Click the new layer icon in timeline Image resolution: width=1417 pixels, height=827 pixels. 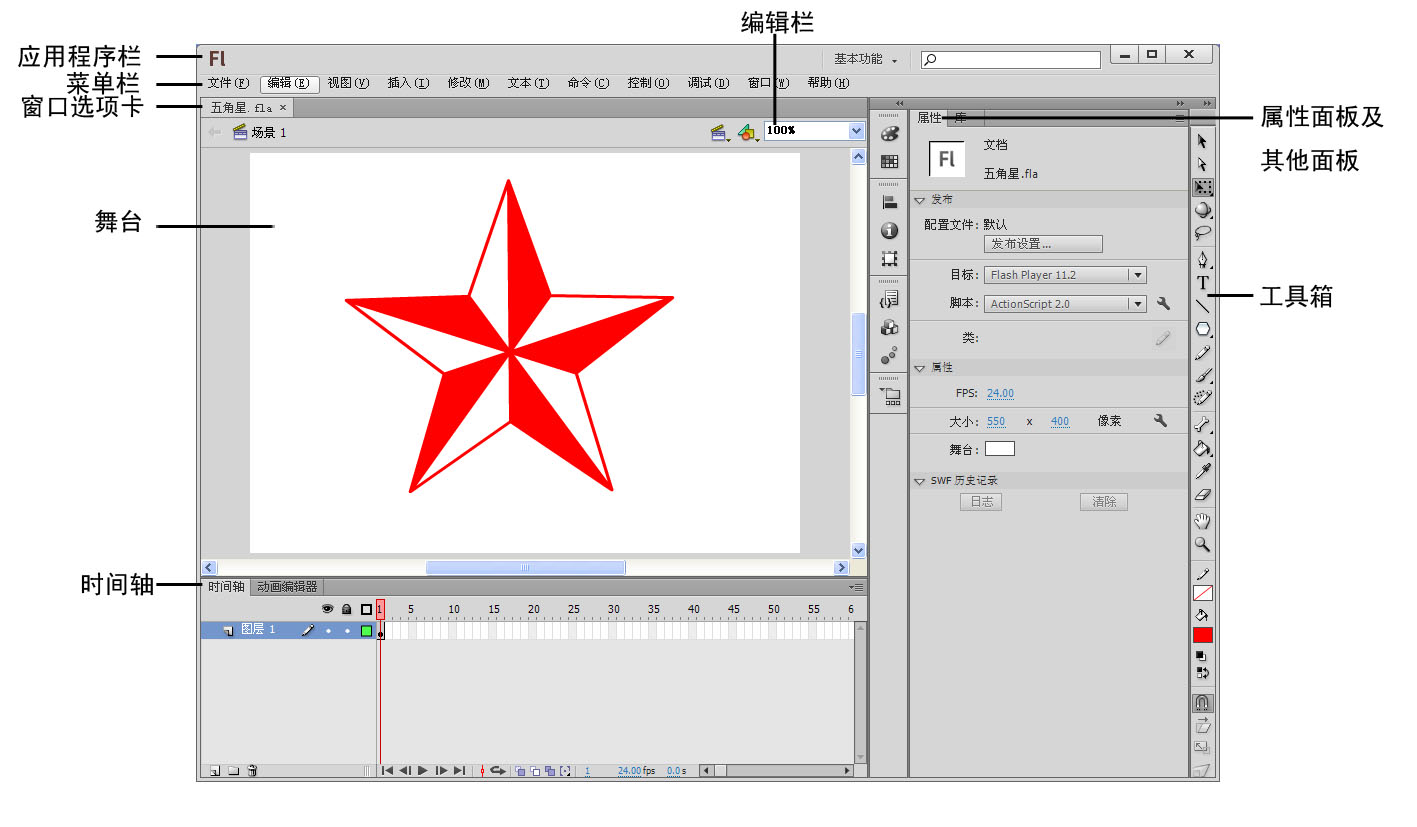click(214, 771)
